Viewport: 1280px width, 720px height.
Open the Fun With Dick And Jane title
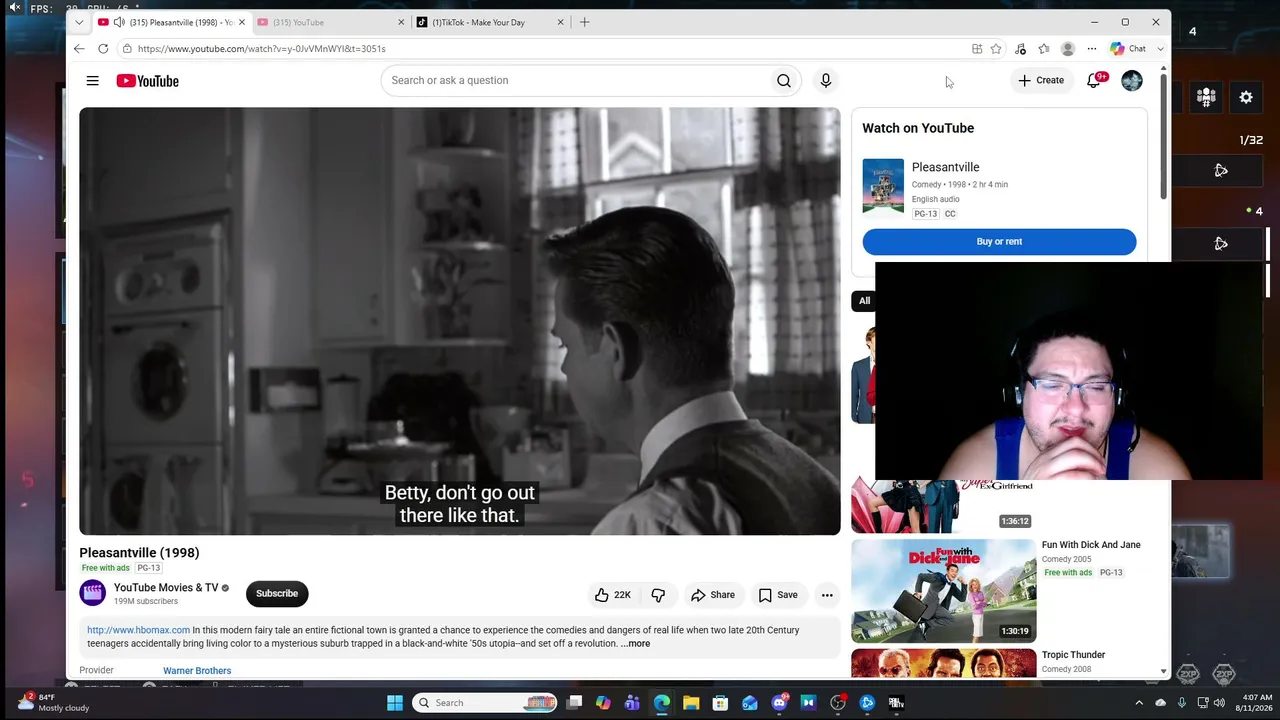(x=1091, y=545)
